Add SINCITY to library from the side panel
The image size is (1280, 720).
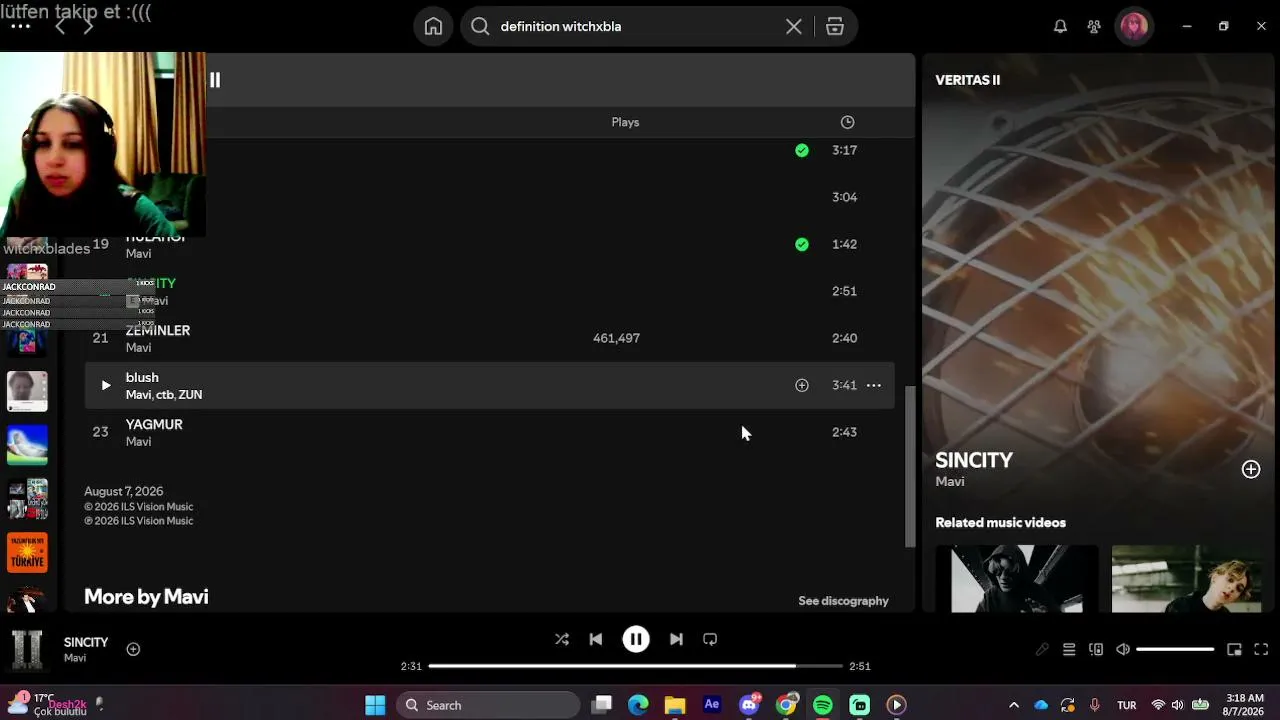pos(1251,469)
